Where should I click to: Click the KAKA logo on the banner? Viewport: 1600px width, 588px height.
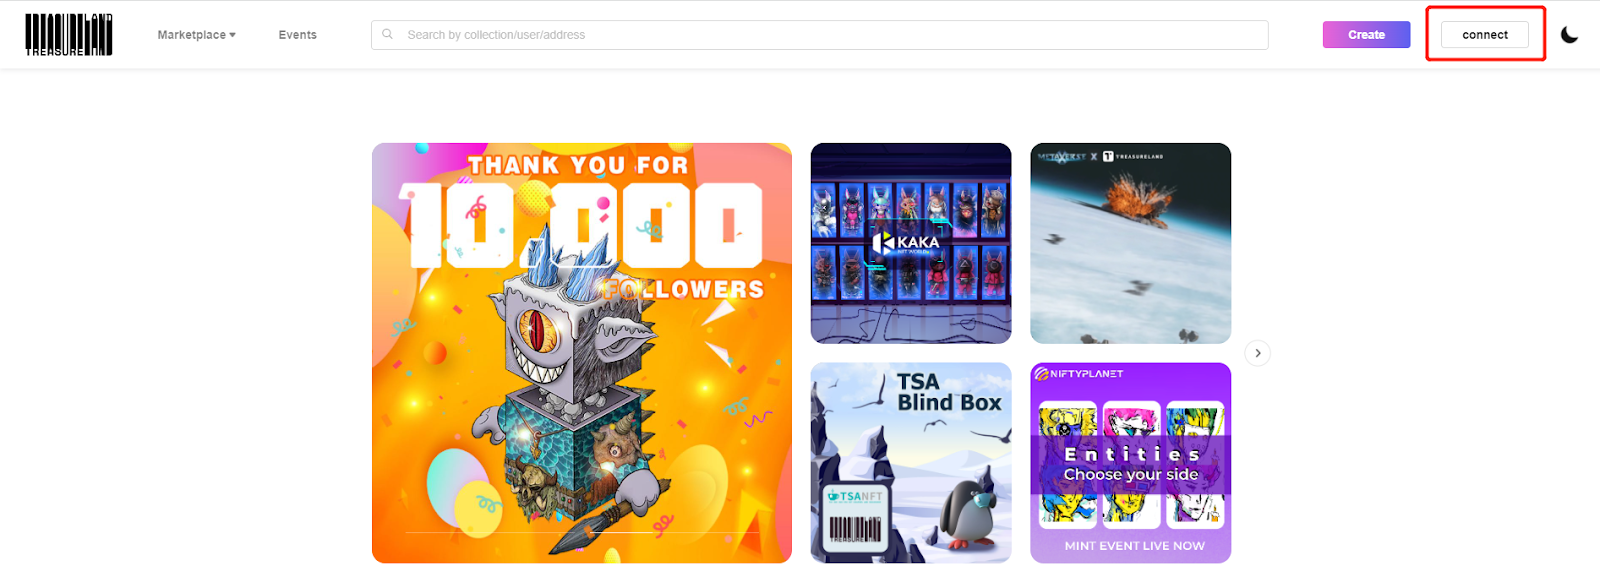(x=906, y=242)
